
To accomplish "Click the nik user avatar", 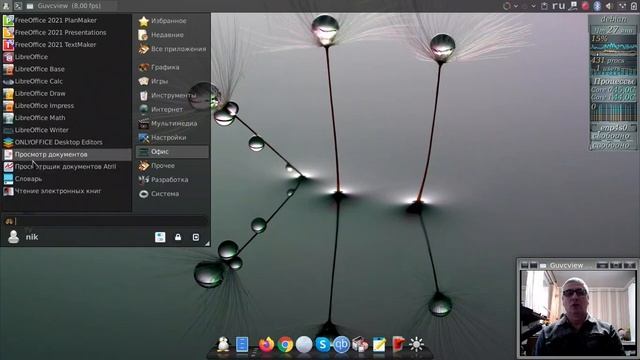I will pos(13,237).
